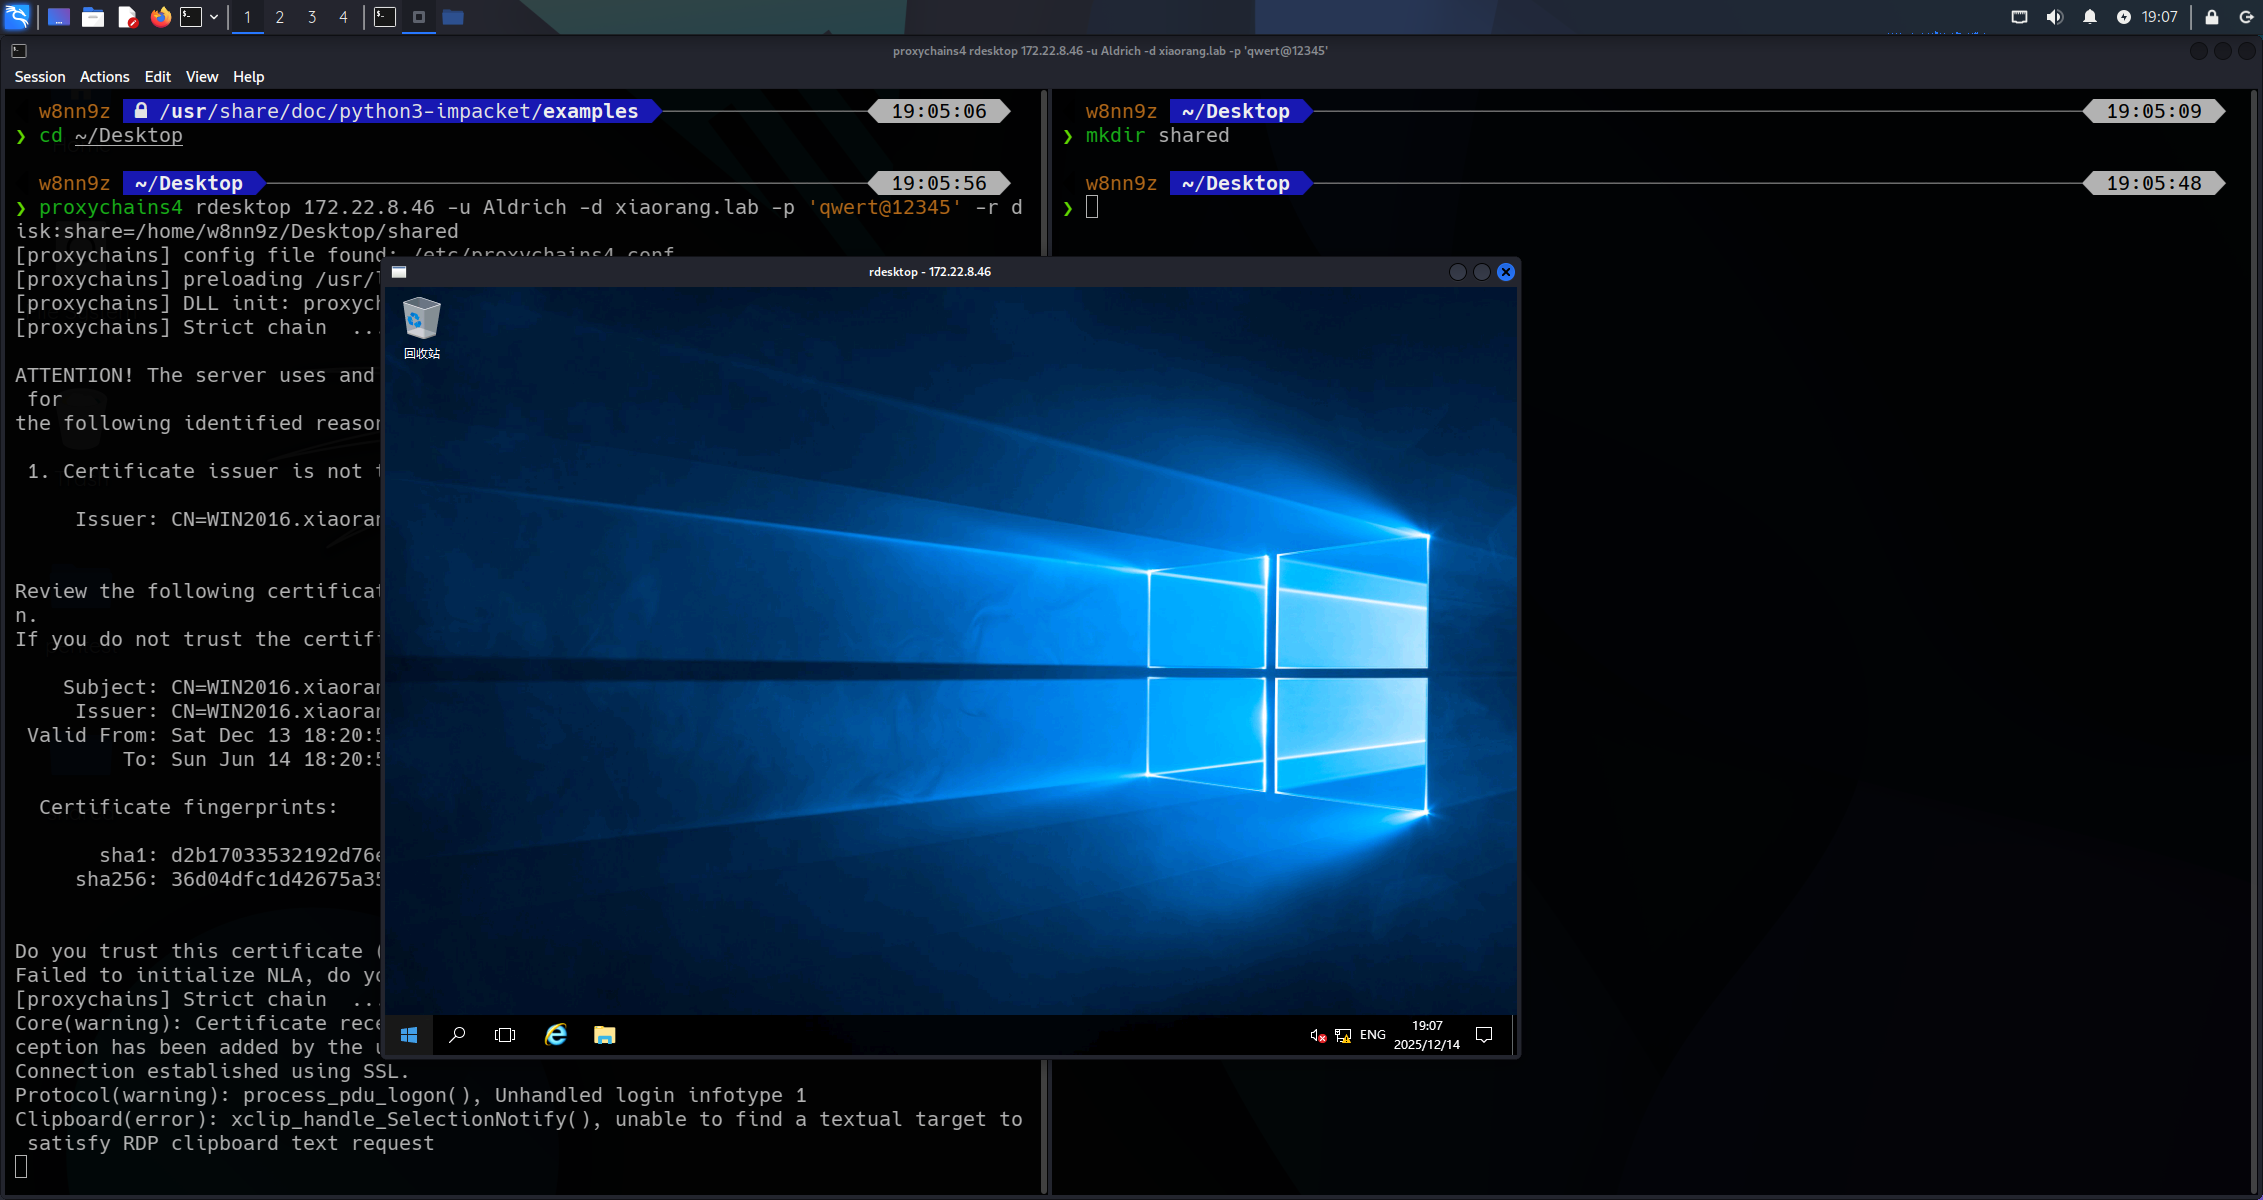Open Internet Explorer on Windows taskbar
This screenshot has width=2263, height=1200.
556,1035
